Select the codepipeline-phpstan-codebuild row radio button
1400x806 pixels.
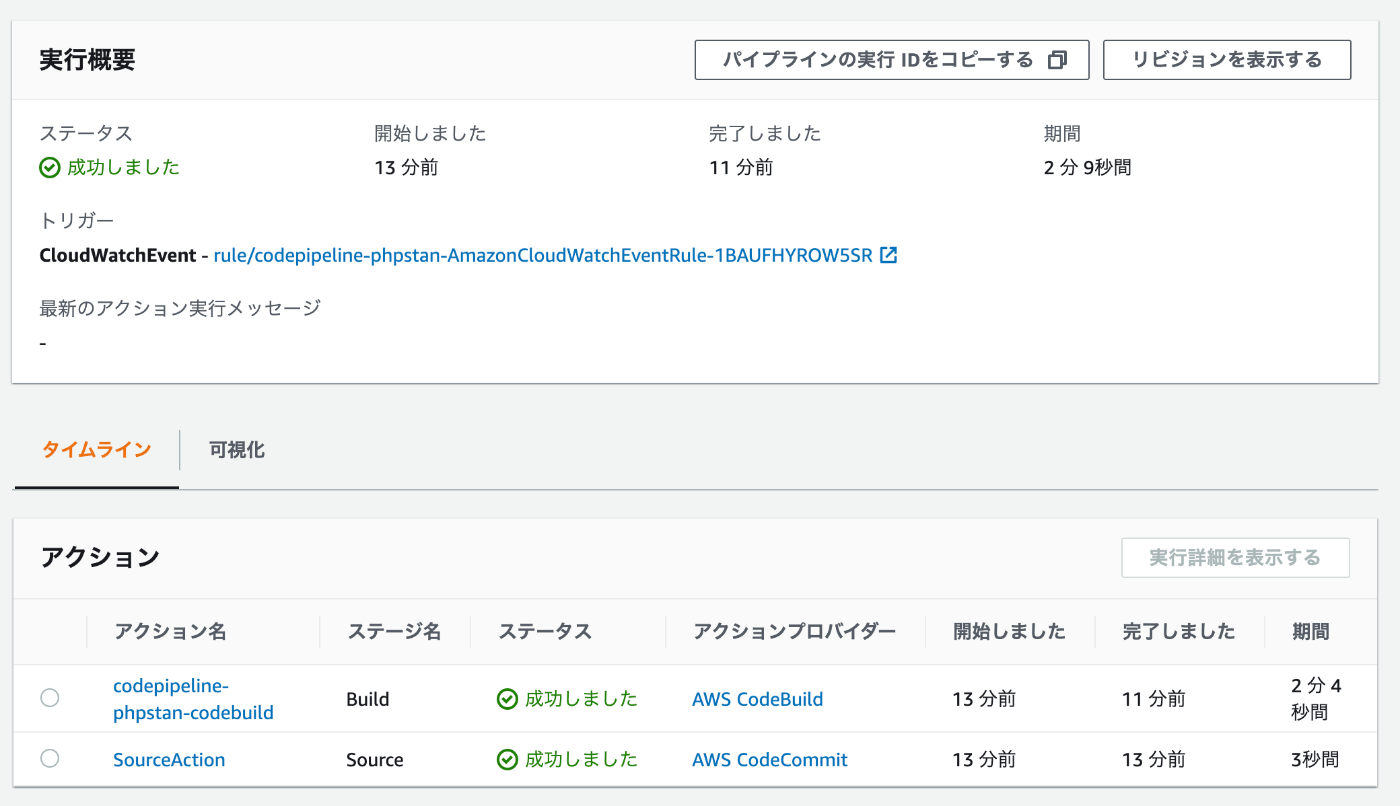click(x=50, y=698)
